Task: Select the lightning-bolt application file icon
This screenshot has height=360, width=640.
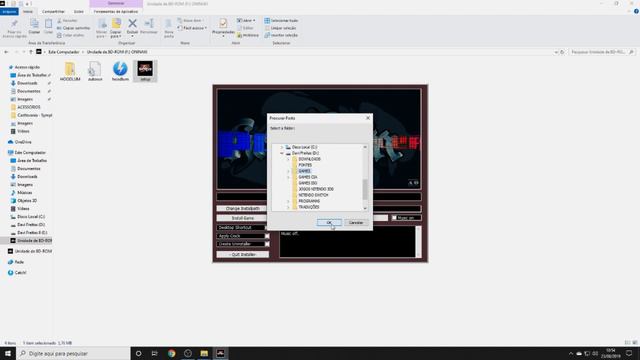Action: click(x=120, y=71)
